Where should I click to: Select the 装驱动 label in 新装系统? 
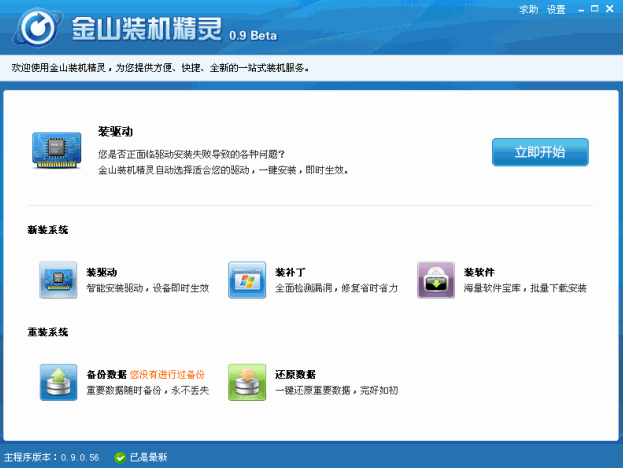pos(102,272)
